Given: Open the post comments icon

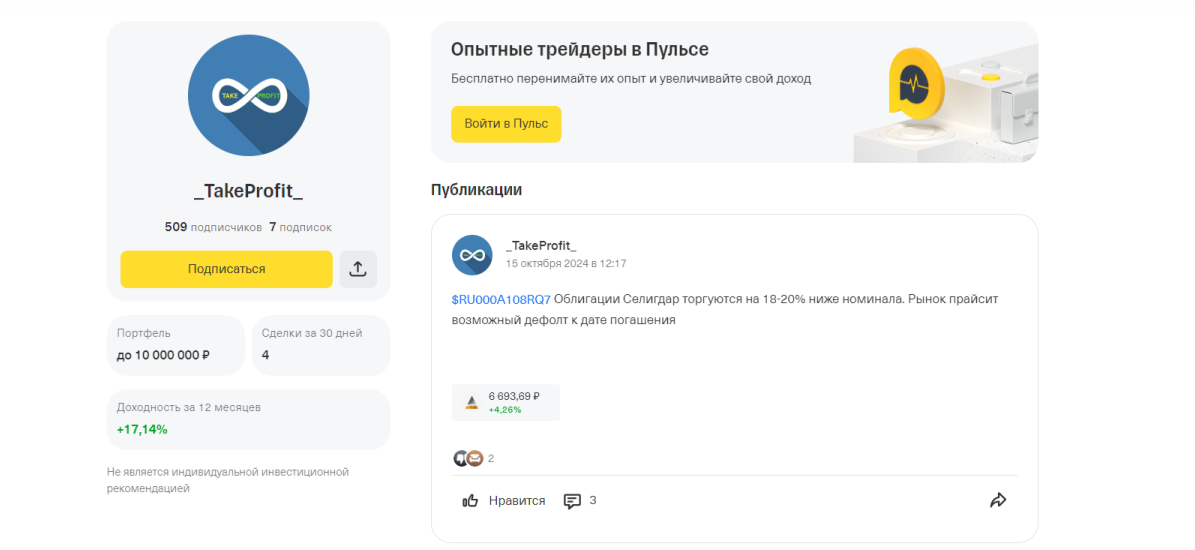Looking at the screenshot, I should (x=572, y=501).
